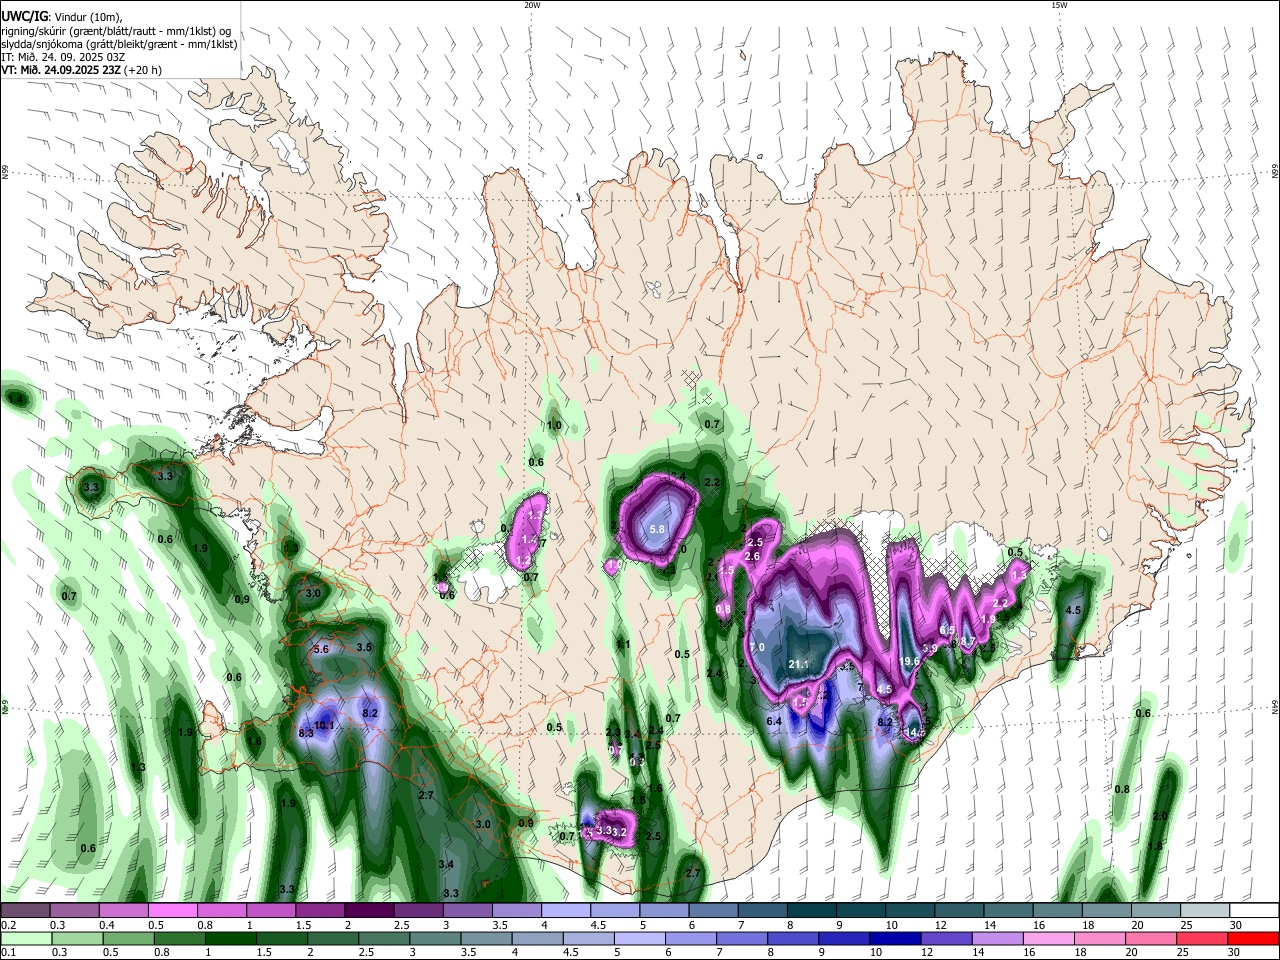The height and width of the screenshot is (960, 1280).
Task: Select the 30 white swatch in upper legend
Action: pos(1253,910)
